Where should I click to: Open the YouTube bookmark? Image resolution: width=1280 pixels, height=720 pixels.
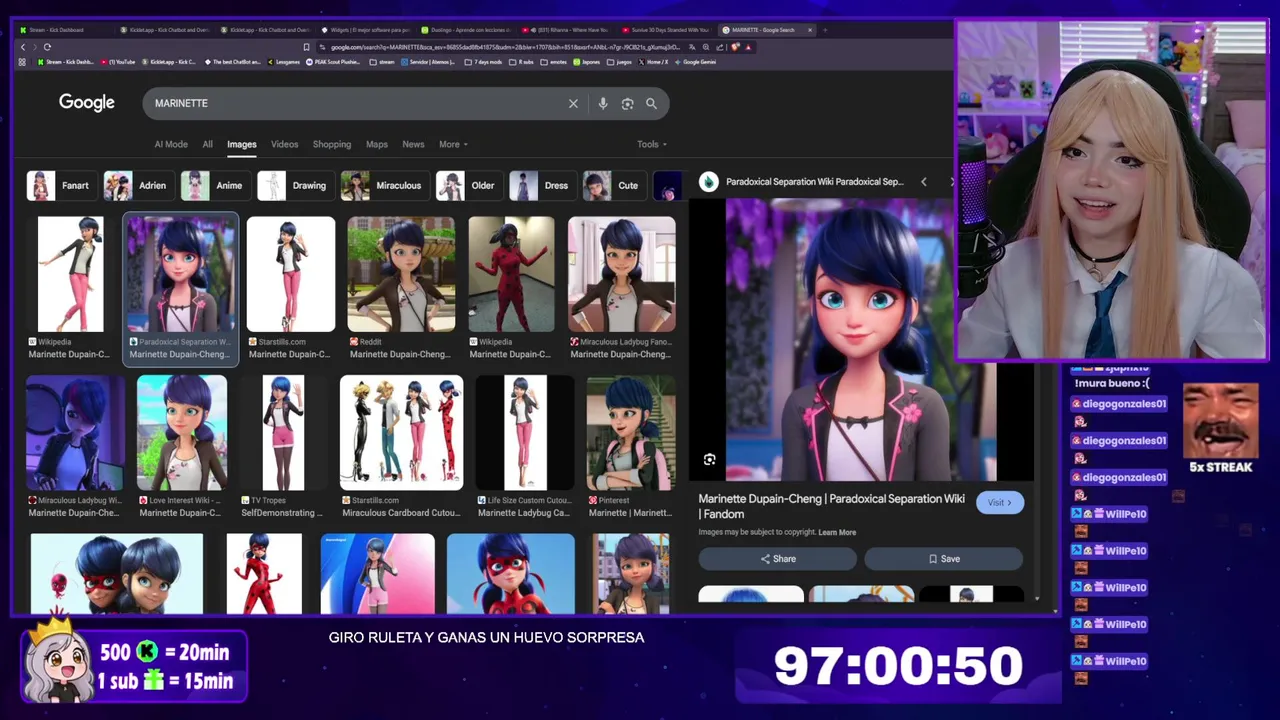(118, 62)
